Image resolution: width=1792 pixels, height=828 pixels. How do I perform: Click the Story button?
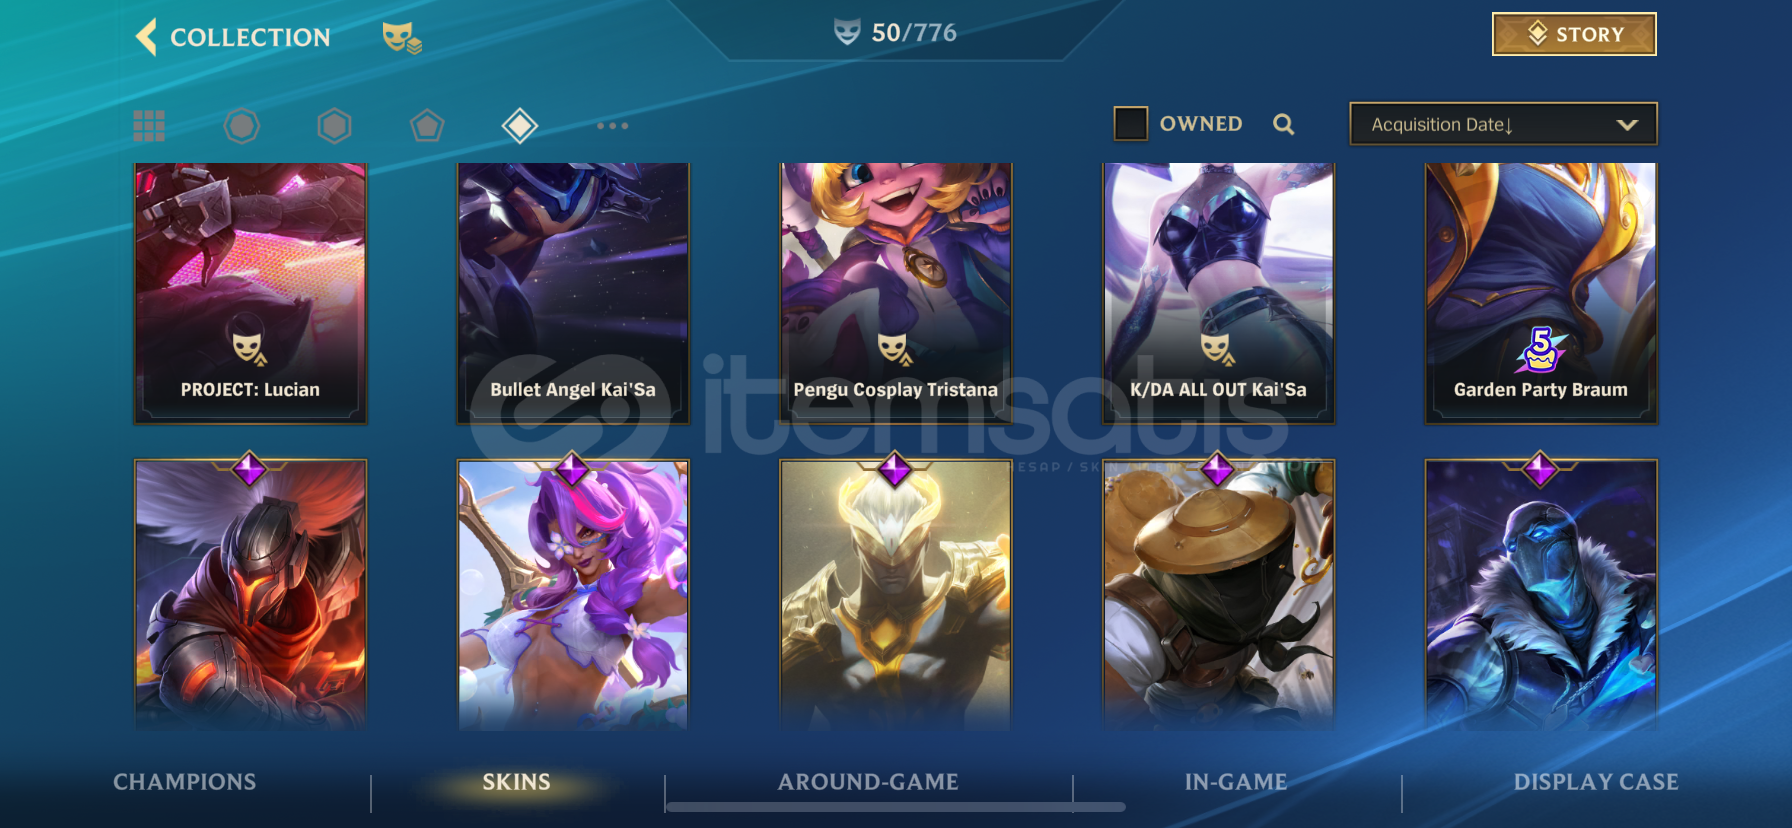point(1574,34)
